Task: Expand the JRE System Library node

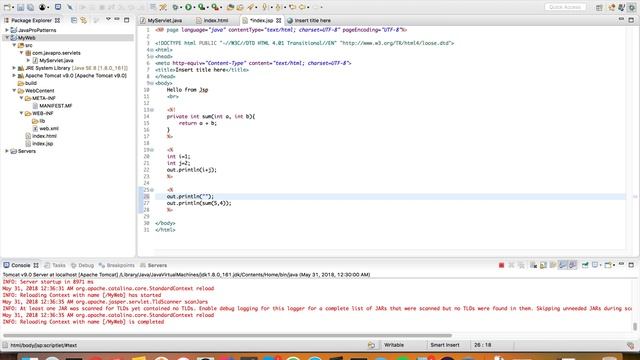Action: [14, 68]
